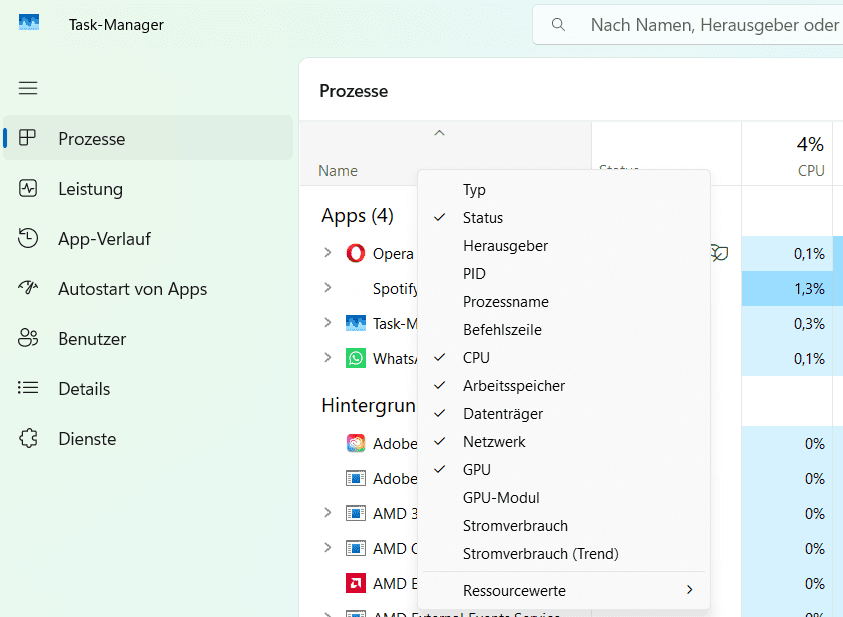Open the Details page

point(148,389)
